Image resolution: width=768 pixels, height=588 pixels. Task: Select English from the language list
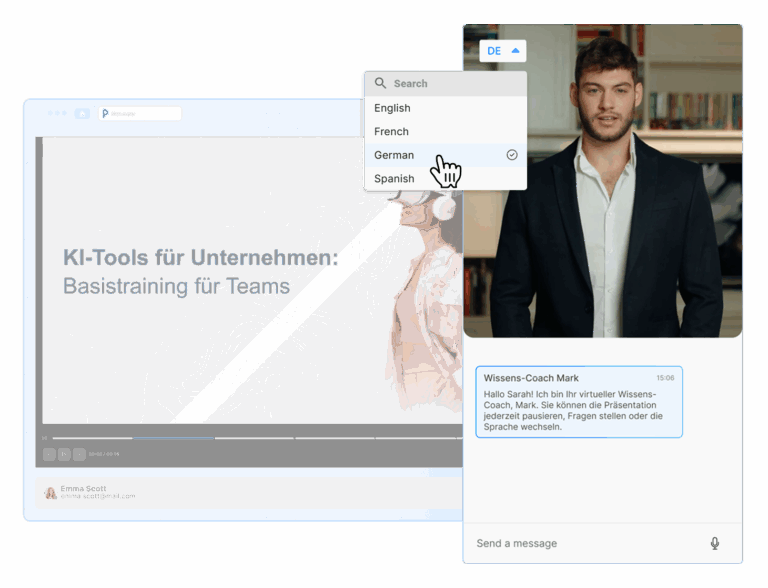392,108
